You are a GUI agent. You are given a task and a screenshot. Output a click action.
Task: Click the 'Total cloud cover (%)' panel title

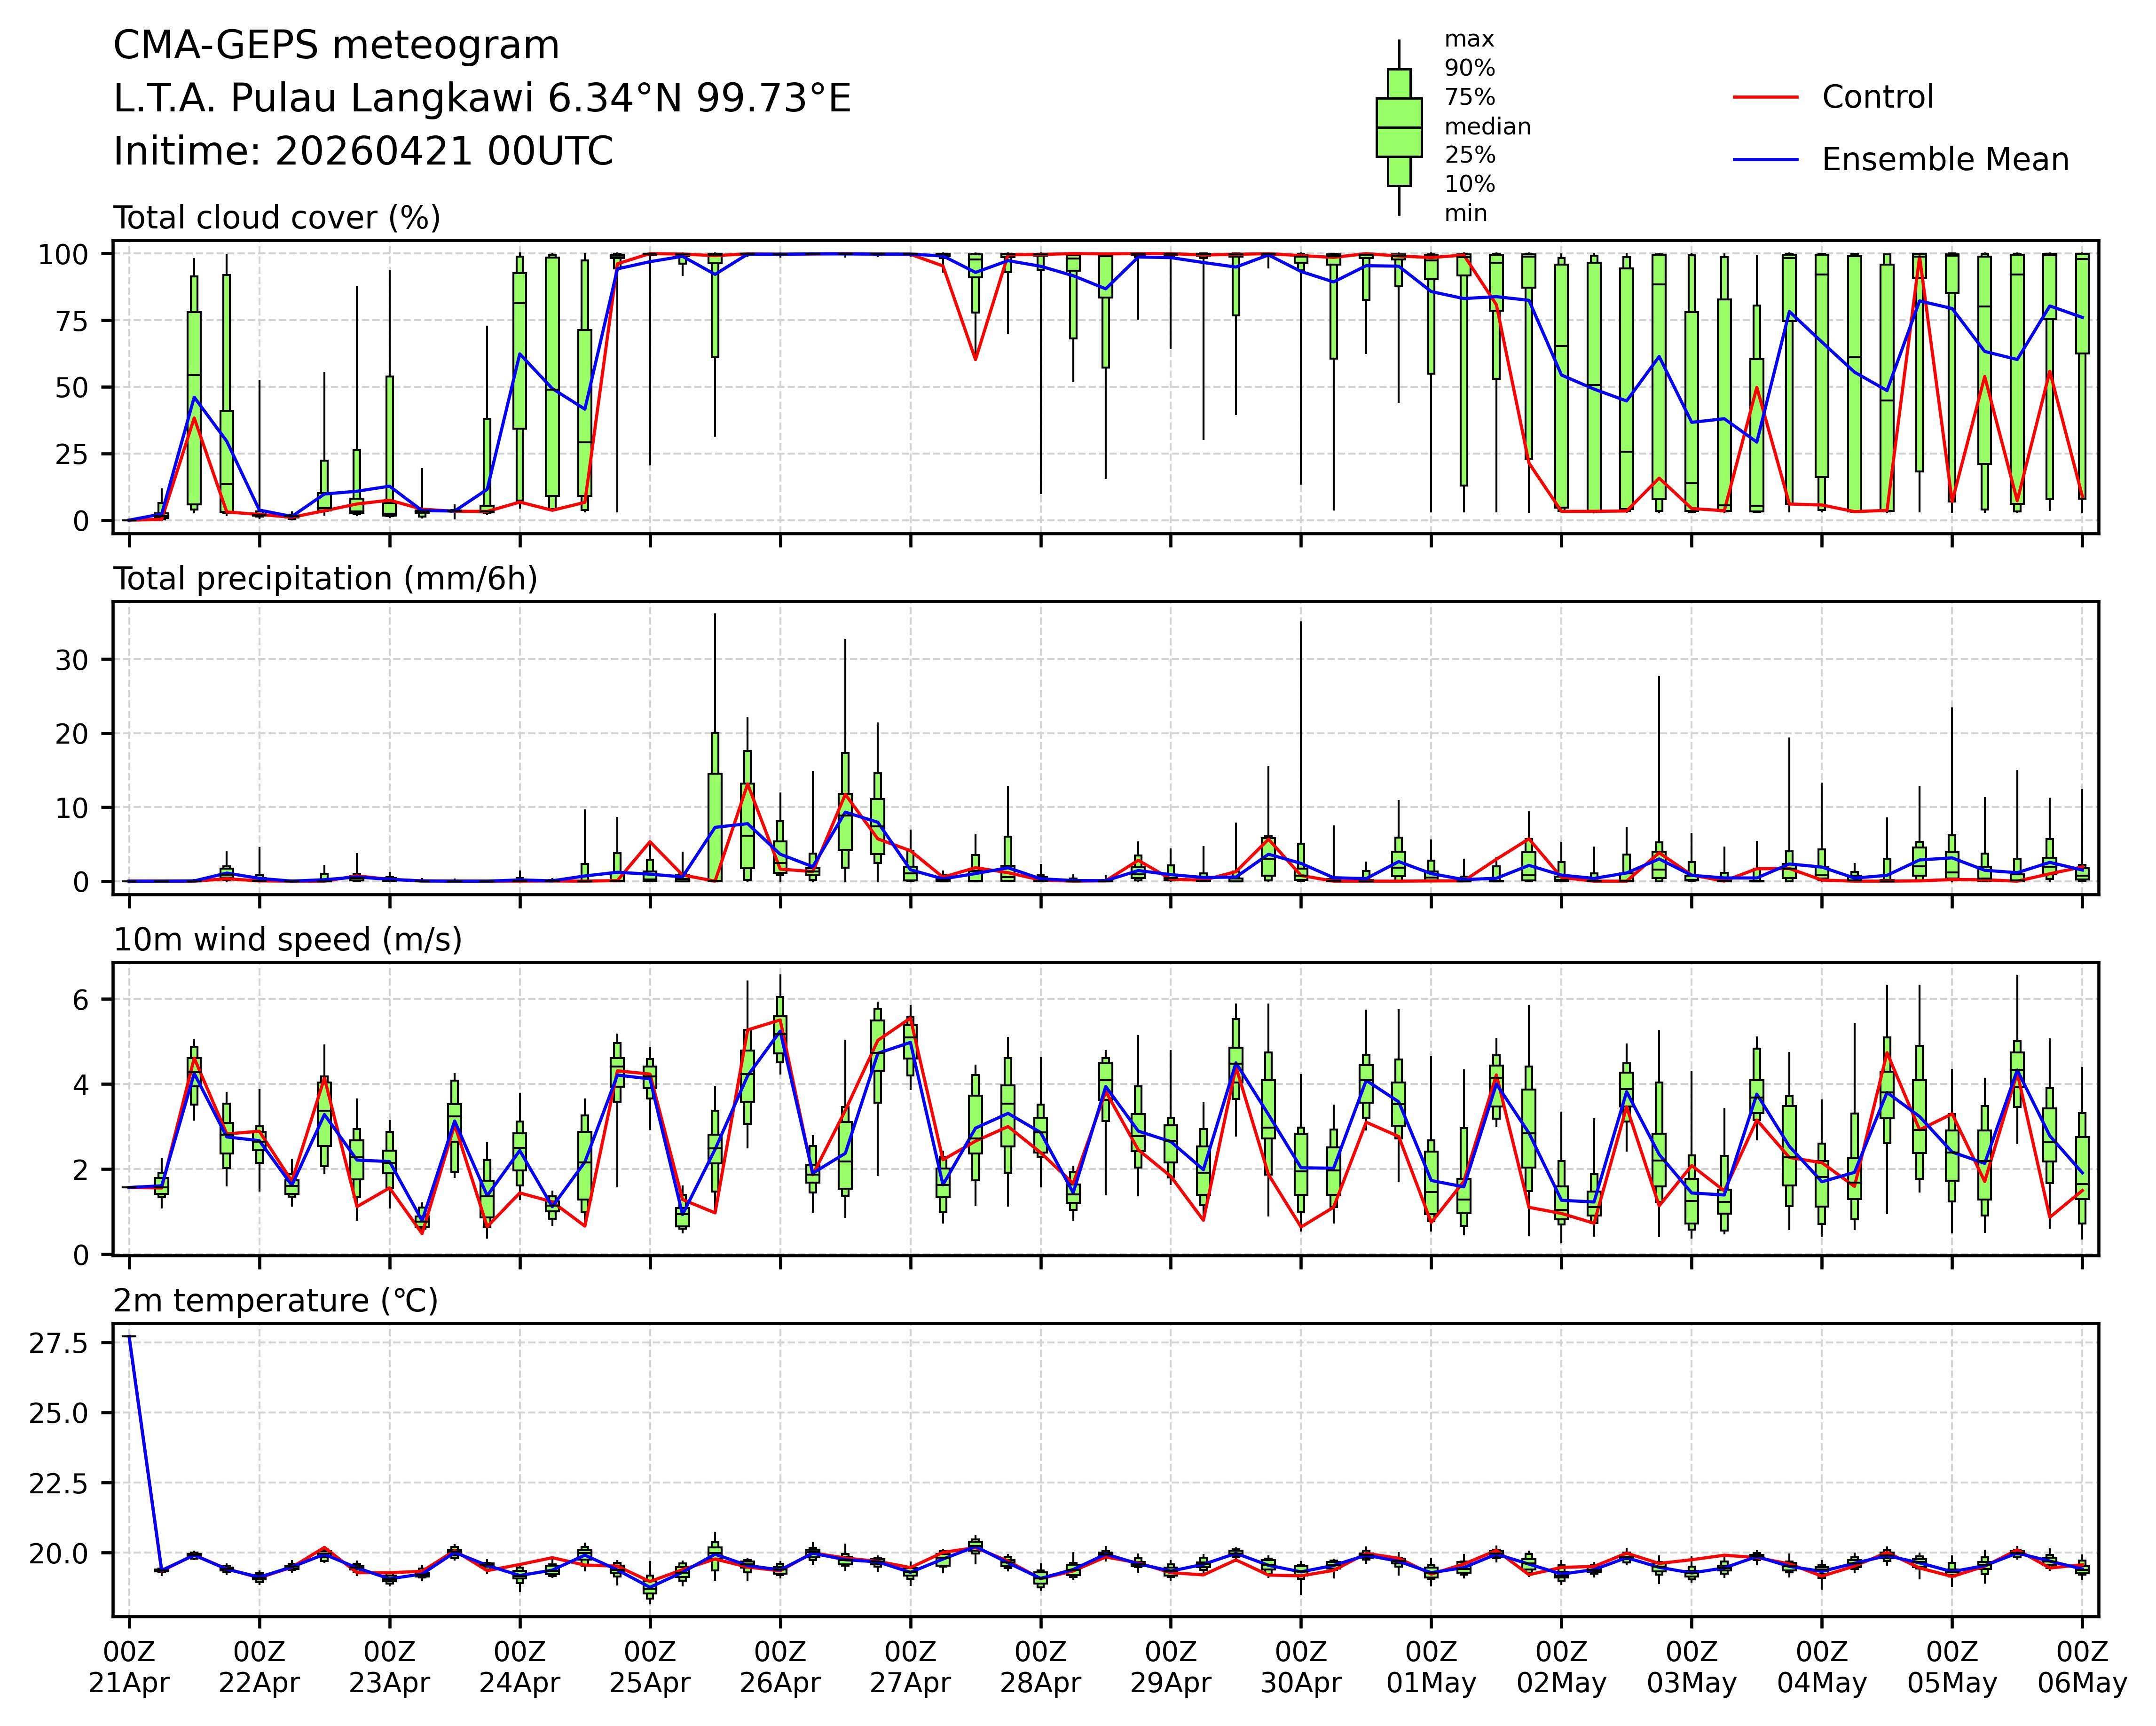[x=277, y=218]
